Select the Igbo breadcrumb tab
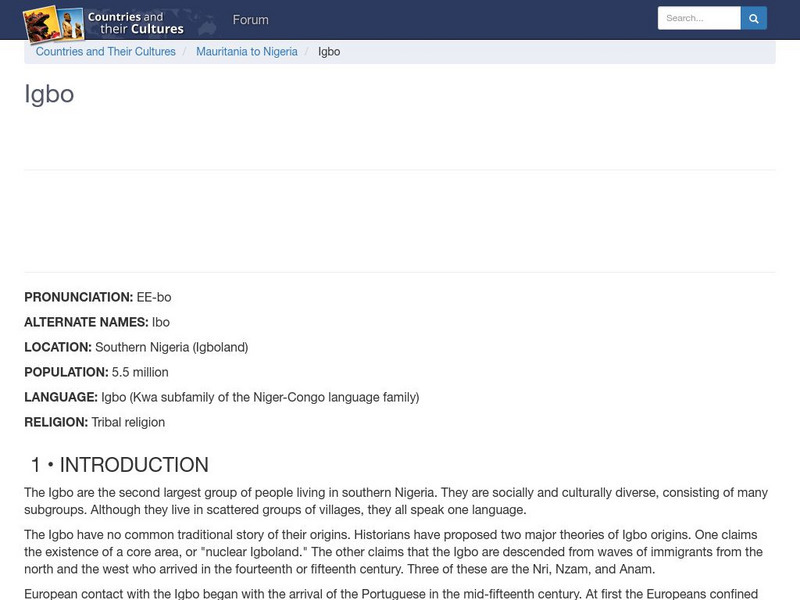Viewport: 800px width, 600px height. [328, 51]
